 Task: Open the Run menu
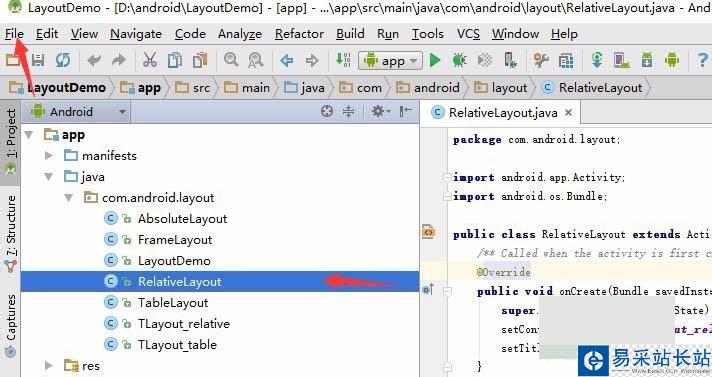click(388, 34)
